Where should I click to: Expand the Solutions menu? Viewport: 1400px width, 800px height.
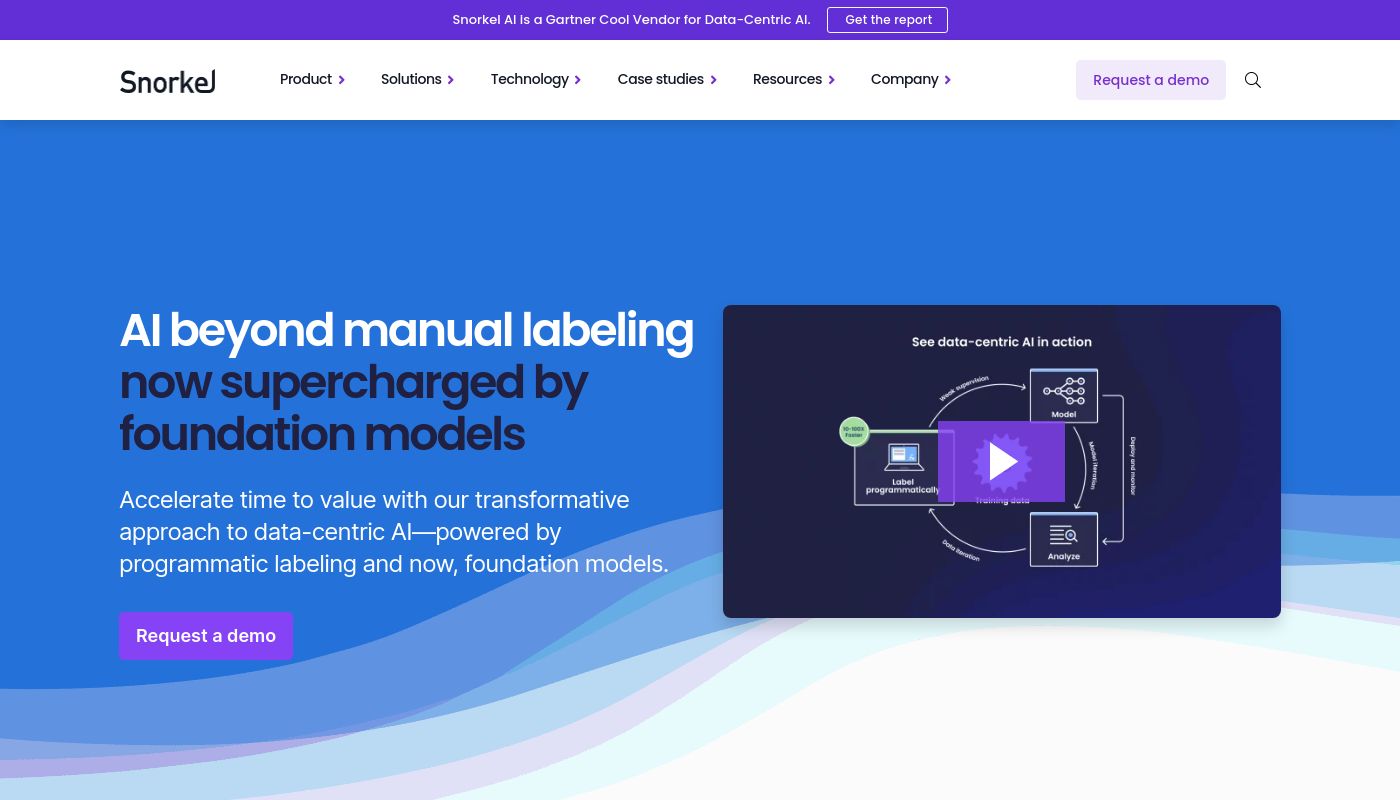pos(417,79)
